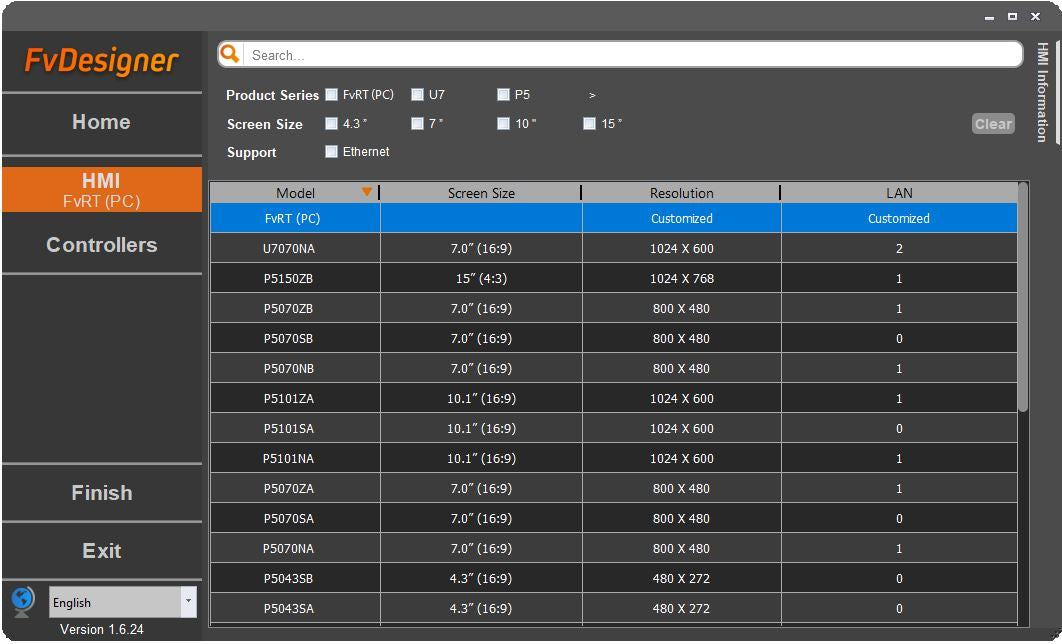Screen dimensions: 1062x644
Task: Click the product series more arrow
Action: (x=592, y=96)
